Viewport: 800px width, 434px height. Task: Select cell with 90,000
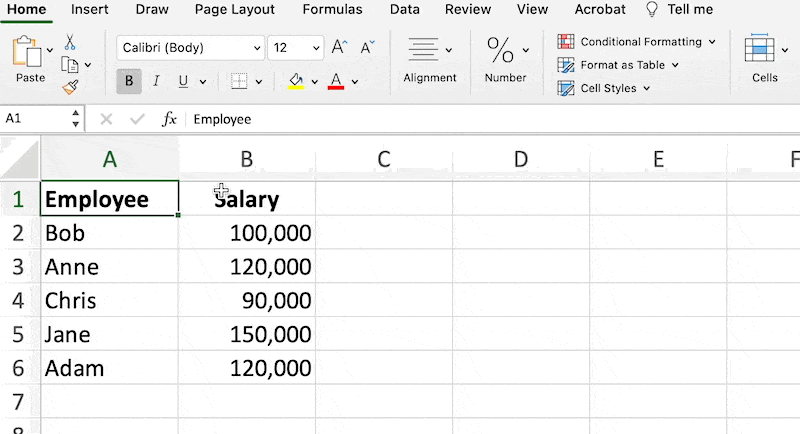pos(247,300)
